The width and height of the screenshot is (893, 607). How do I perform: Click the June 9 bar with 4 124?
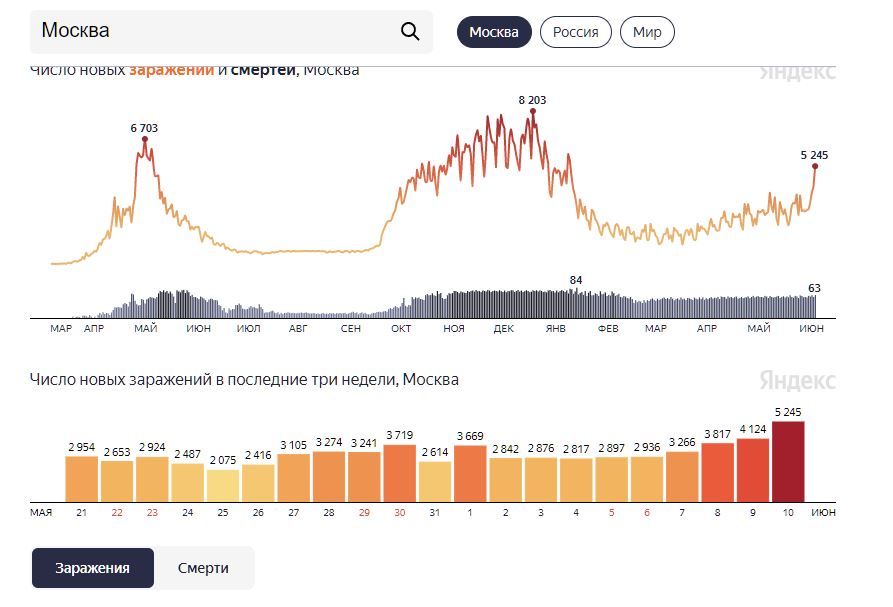[x=752, y=470]
